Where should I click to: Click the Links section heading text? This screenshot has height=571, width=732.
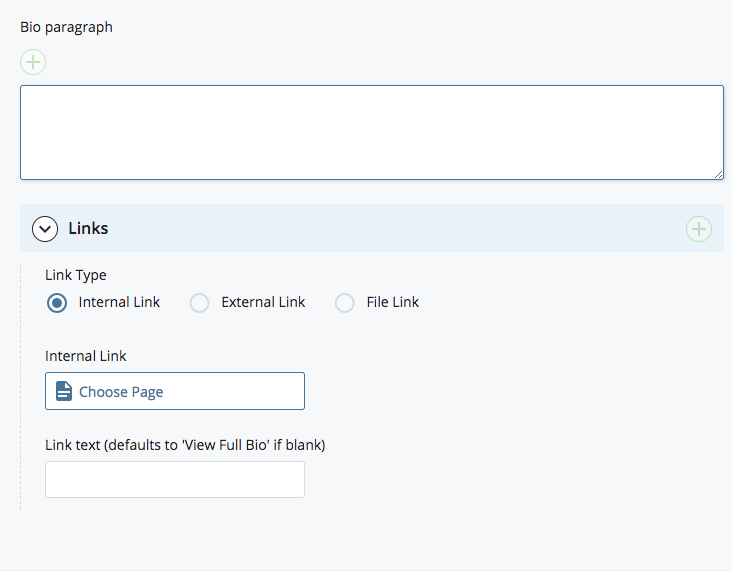[88, 229]
